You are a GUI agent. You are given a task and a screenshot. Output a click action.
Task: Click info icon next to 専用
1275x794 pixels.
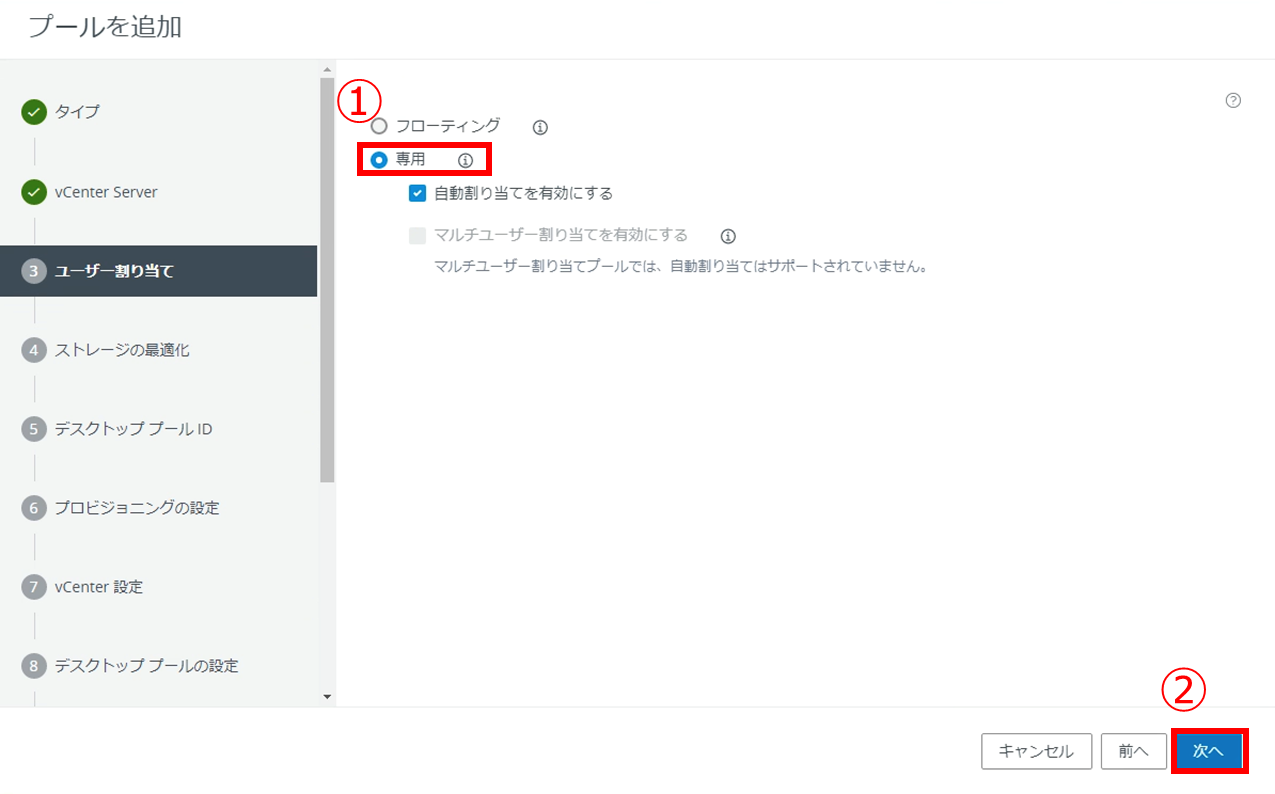click(x=465, y=160)
